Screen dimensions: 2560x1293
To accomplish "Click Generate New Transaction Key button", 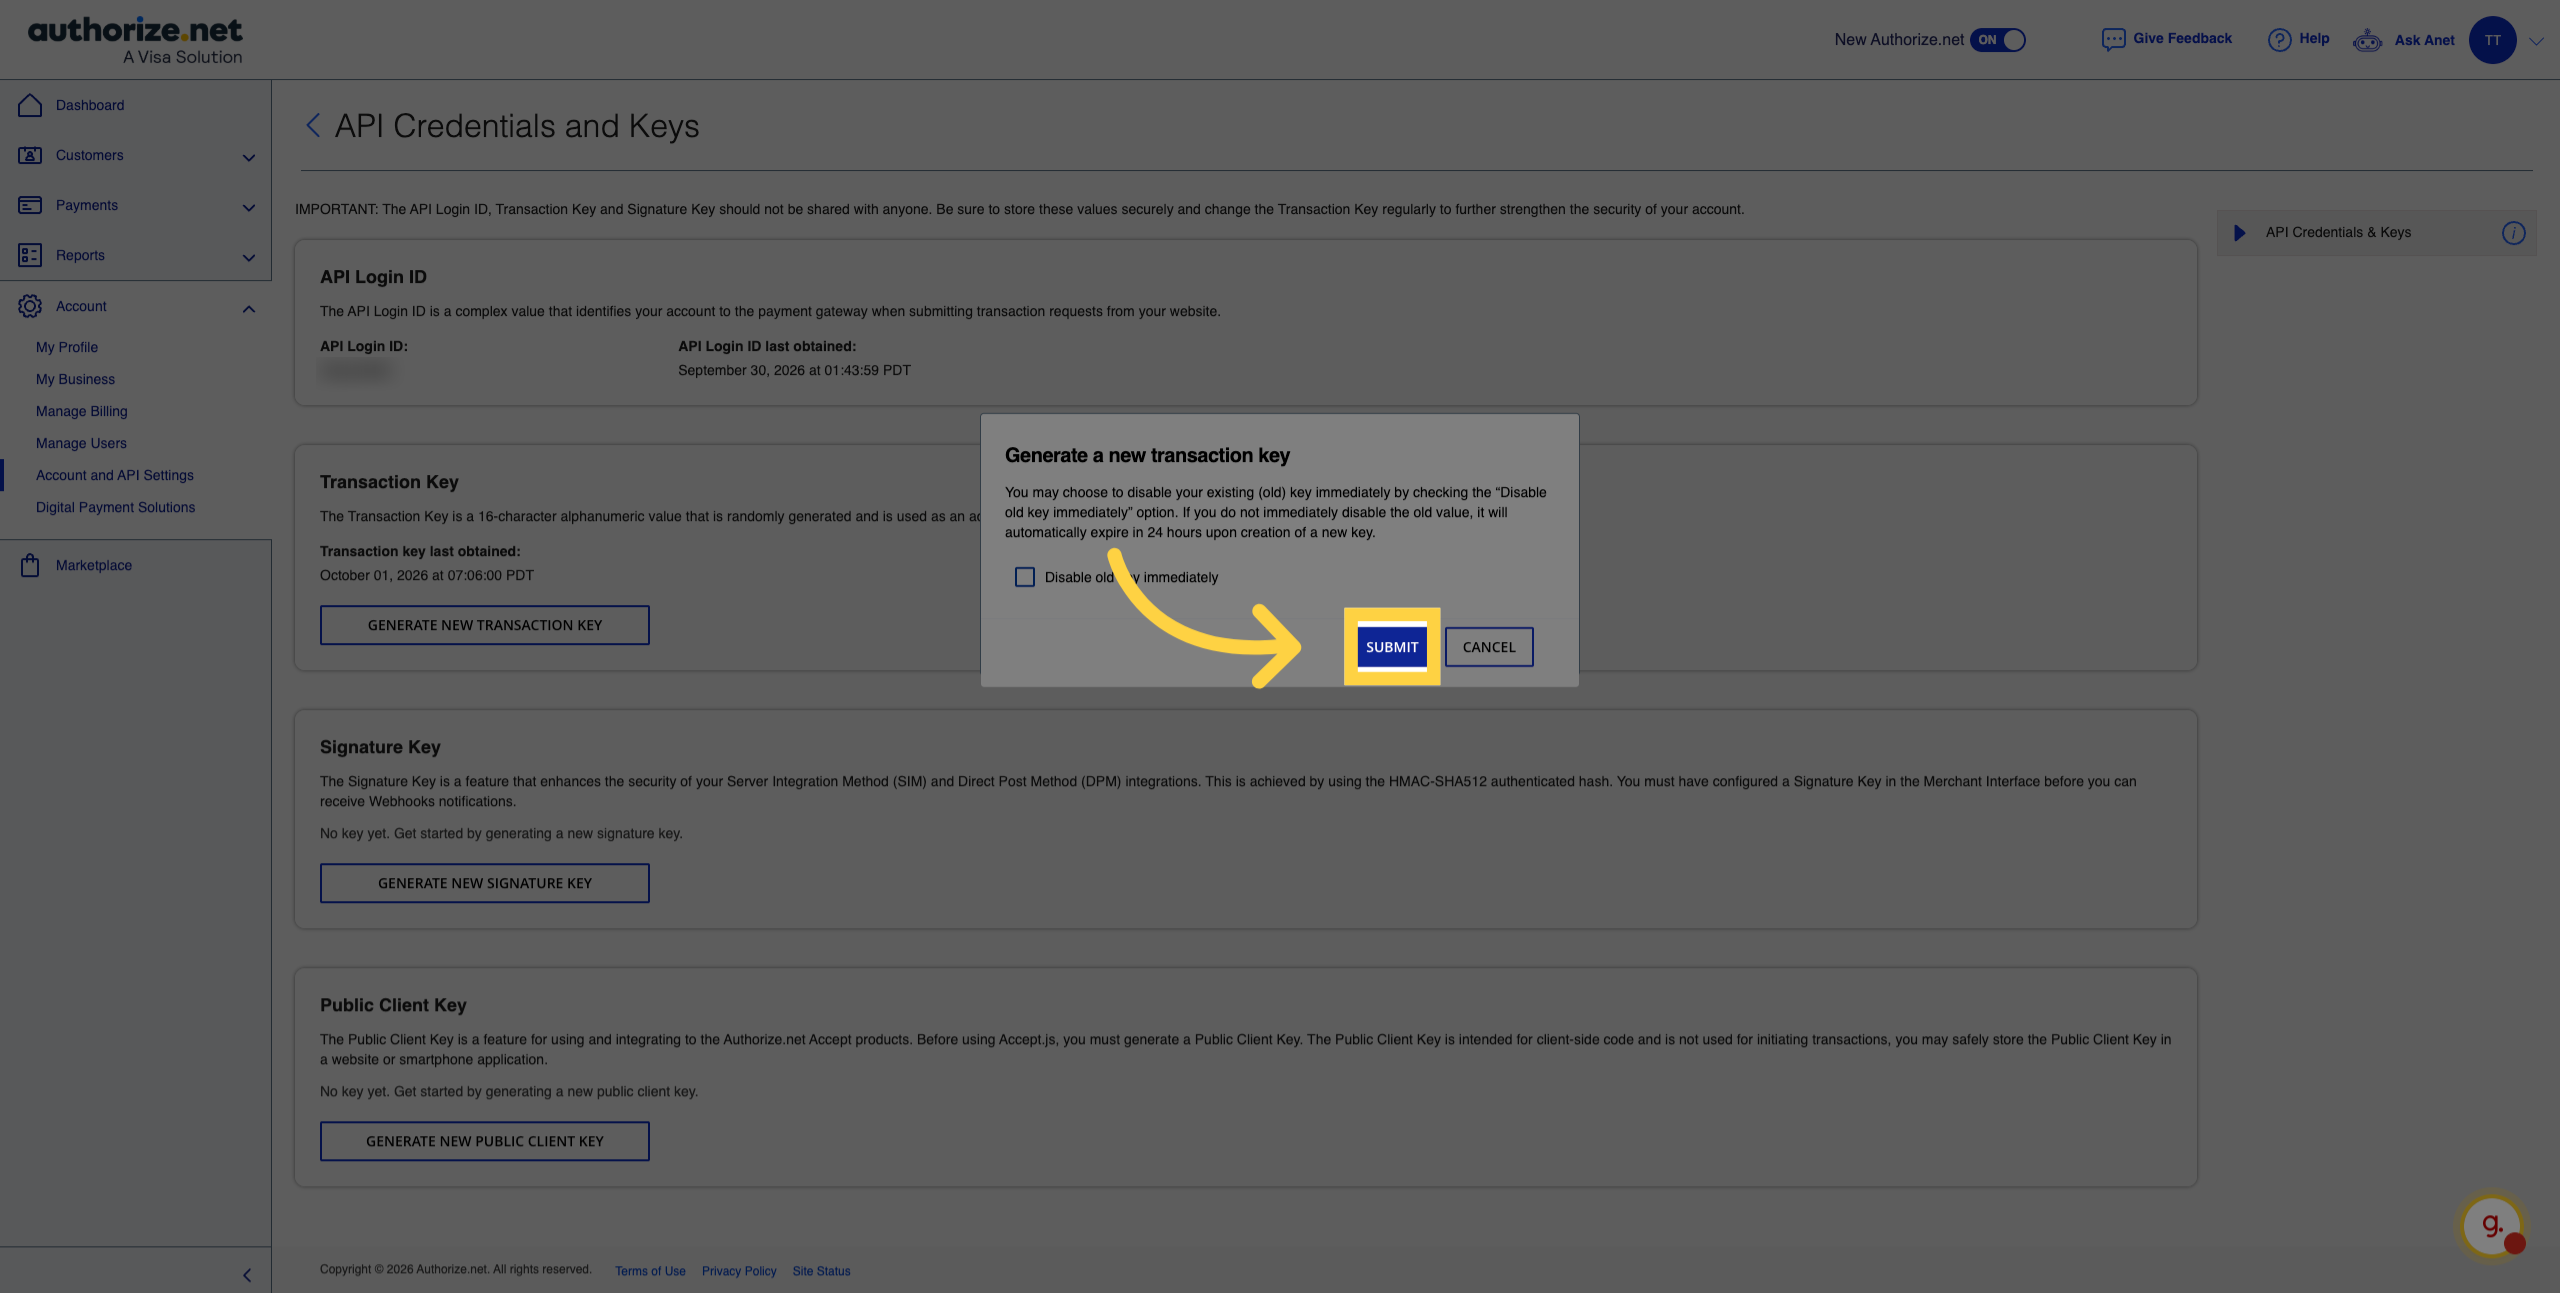I will click(485, 625).
